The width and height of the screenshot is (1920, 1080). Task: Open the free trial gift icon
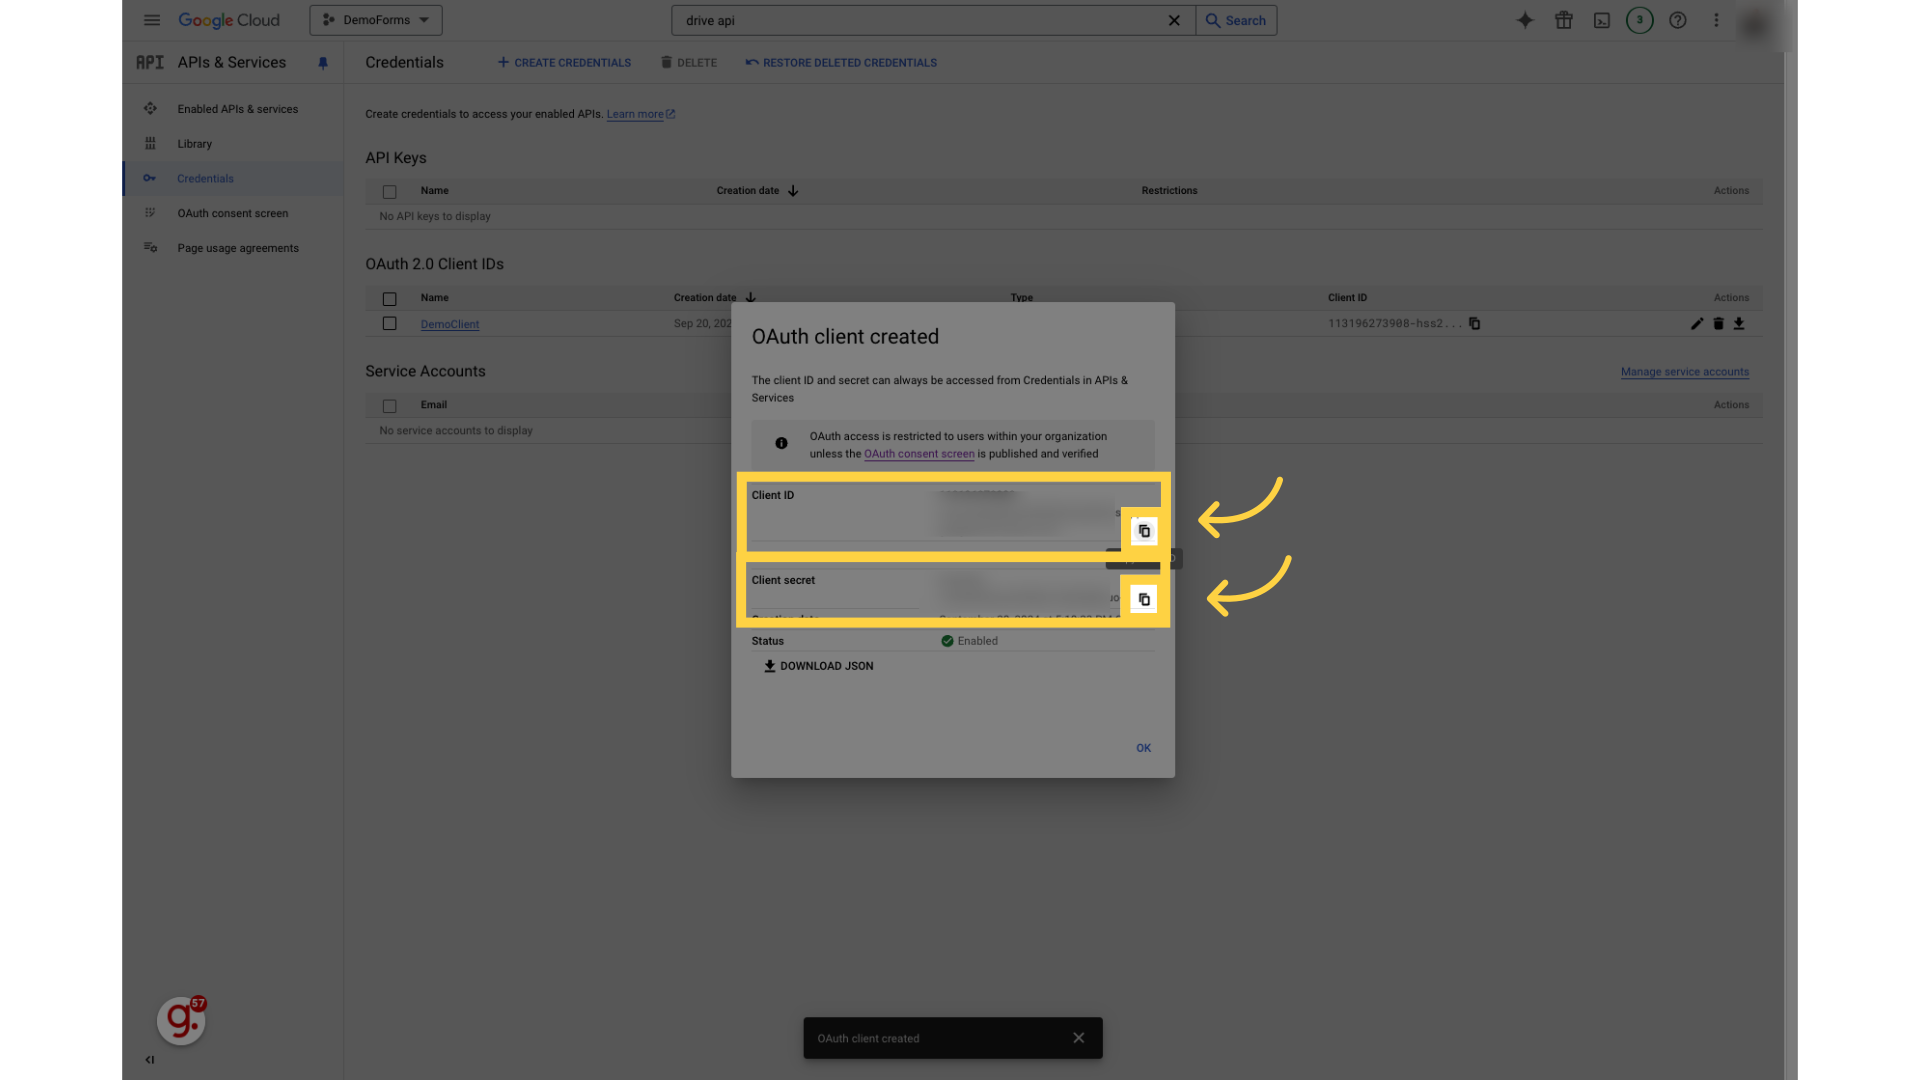pyautogui.click(x=1564, y=20)
